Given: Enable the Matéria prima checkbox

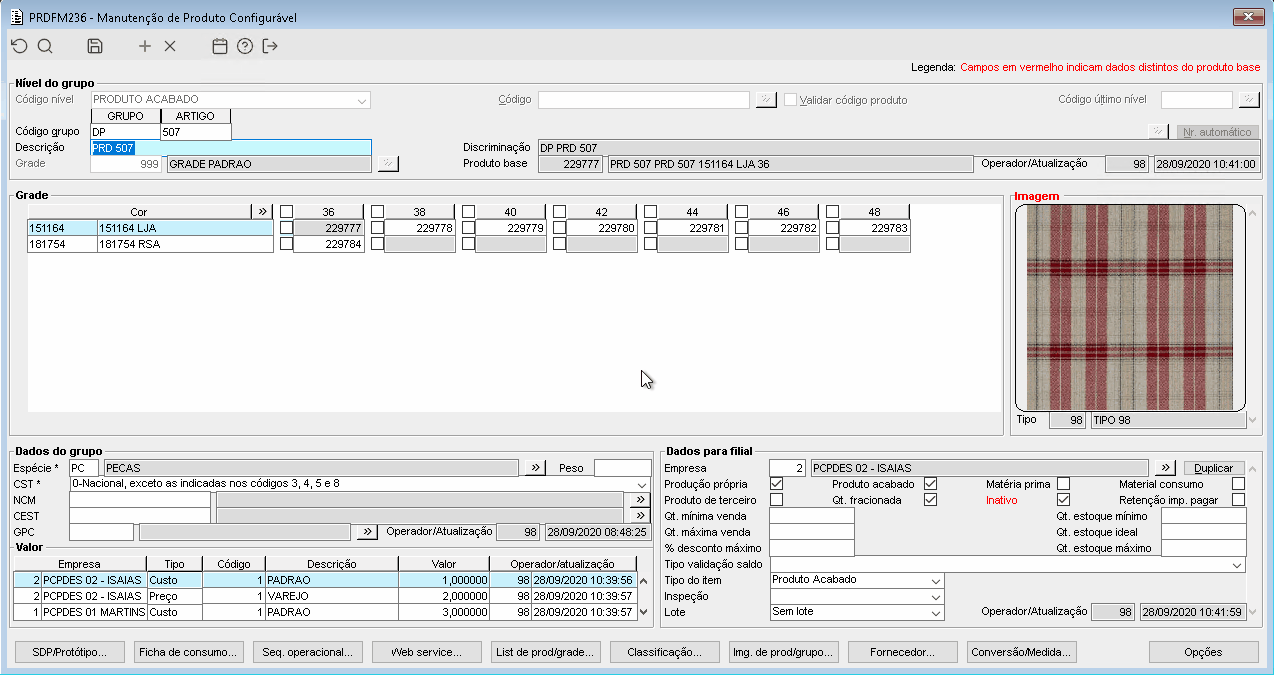Looking at the screenshot, I should pos(1063,484).
